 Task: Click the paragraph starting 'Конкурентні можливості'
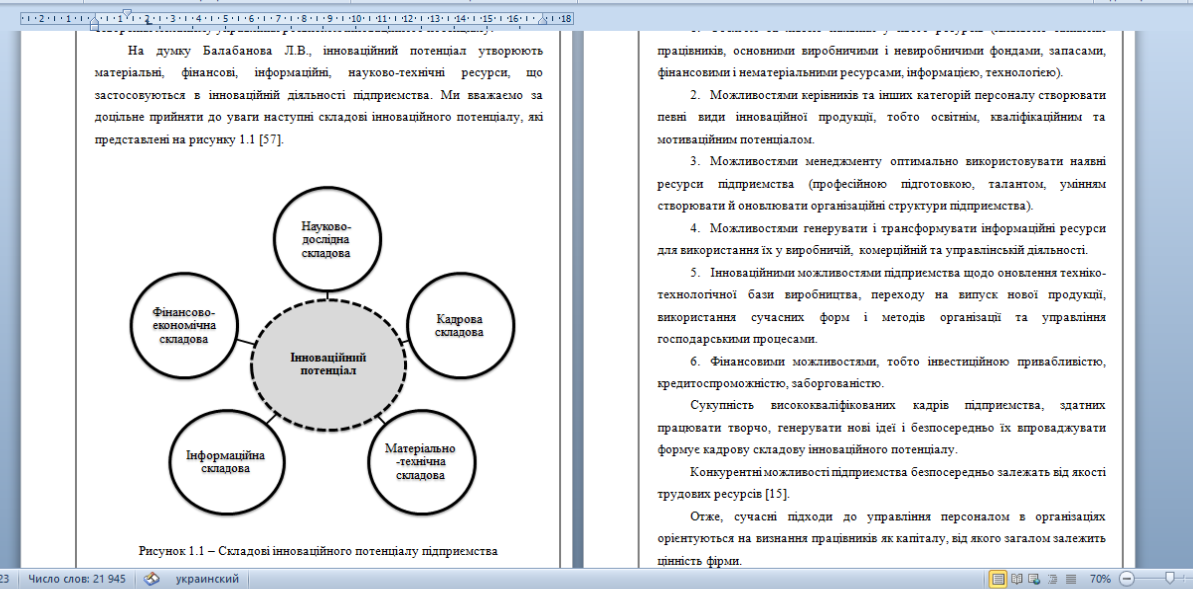click(x=882, y=483)
